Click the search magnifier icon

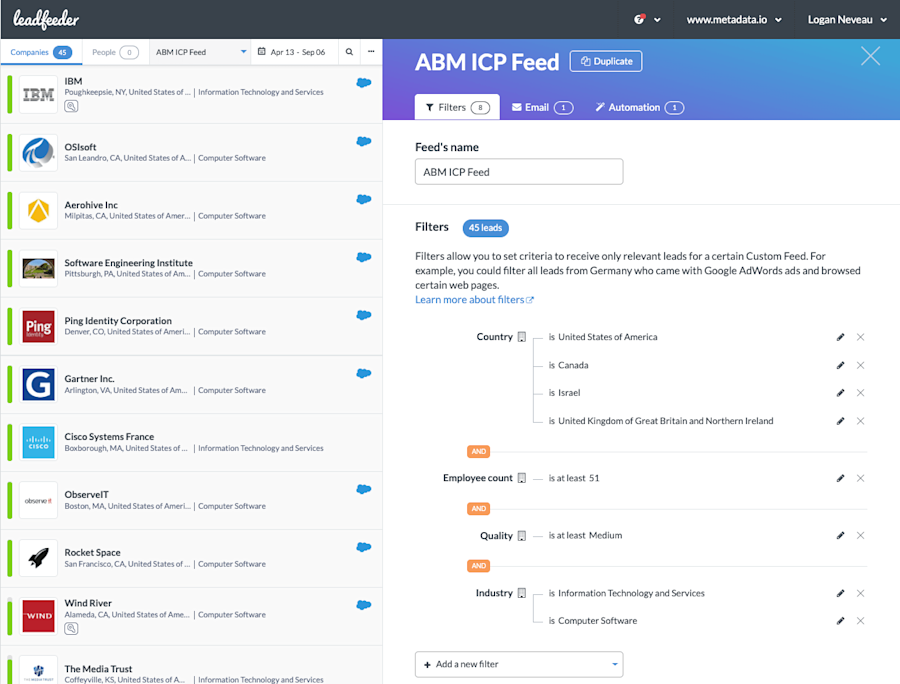coord(349,52)
